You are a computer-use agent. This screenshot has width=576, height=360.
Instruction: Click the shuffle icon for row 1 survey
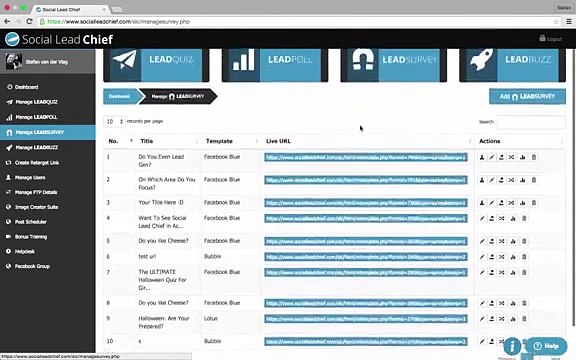(x=511, y=157)
